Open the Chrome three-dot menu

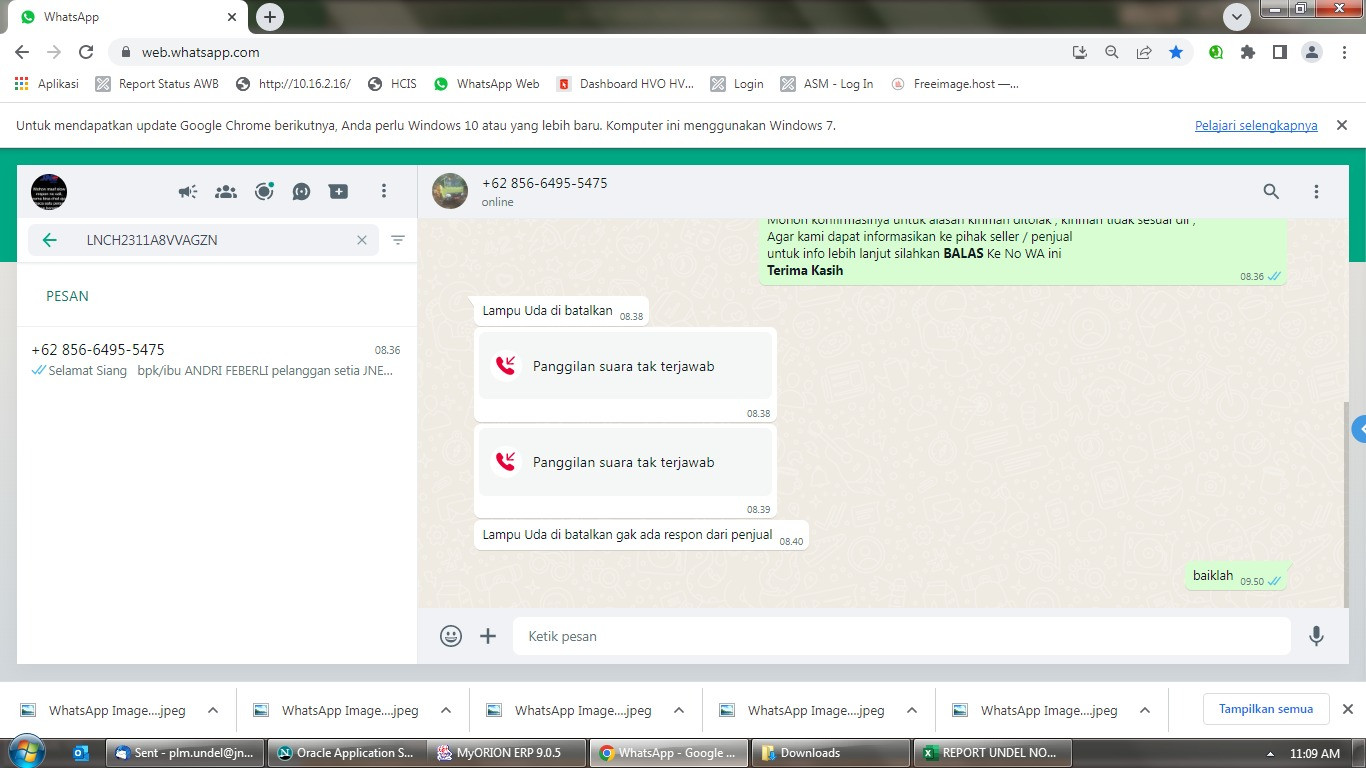[x=1344, y=52]
